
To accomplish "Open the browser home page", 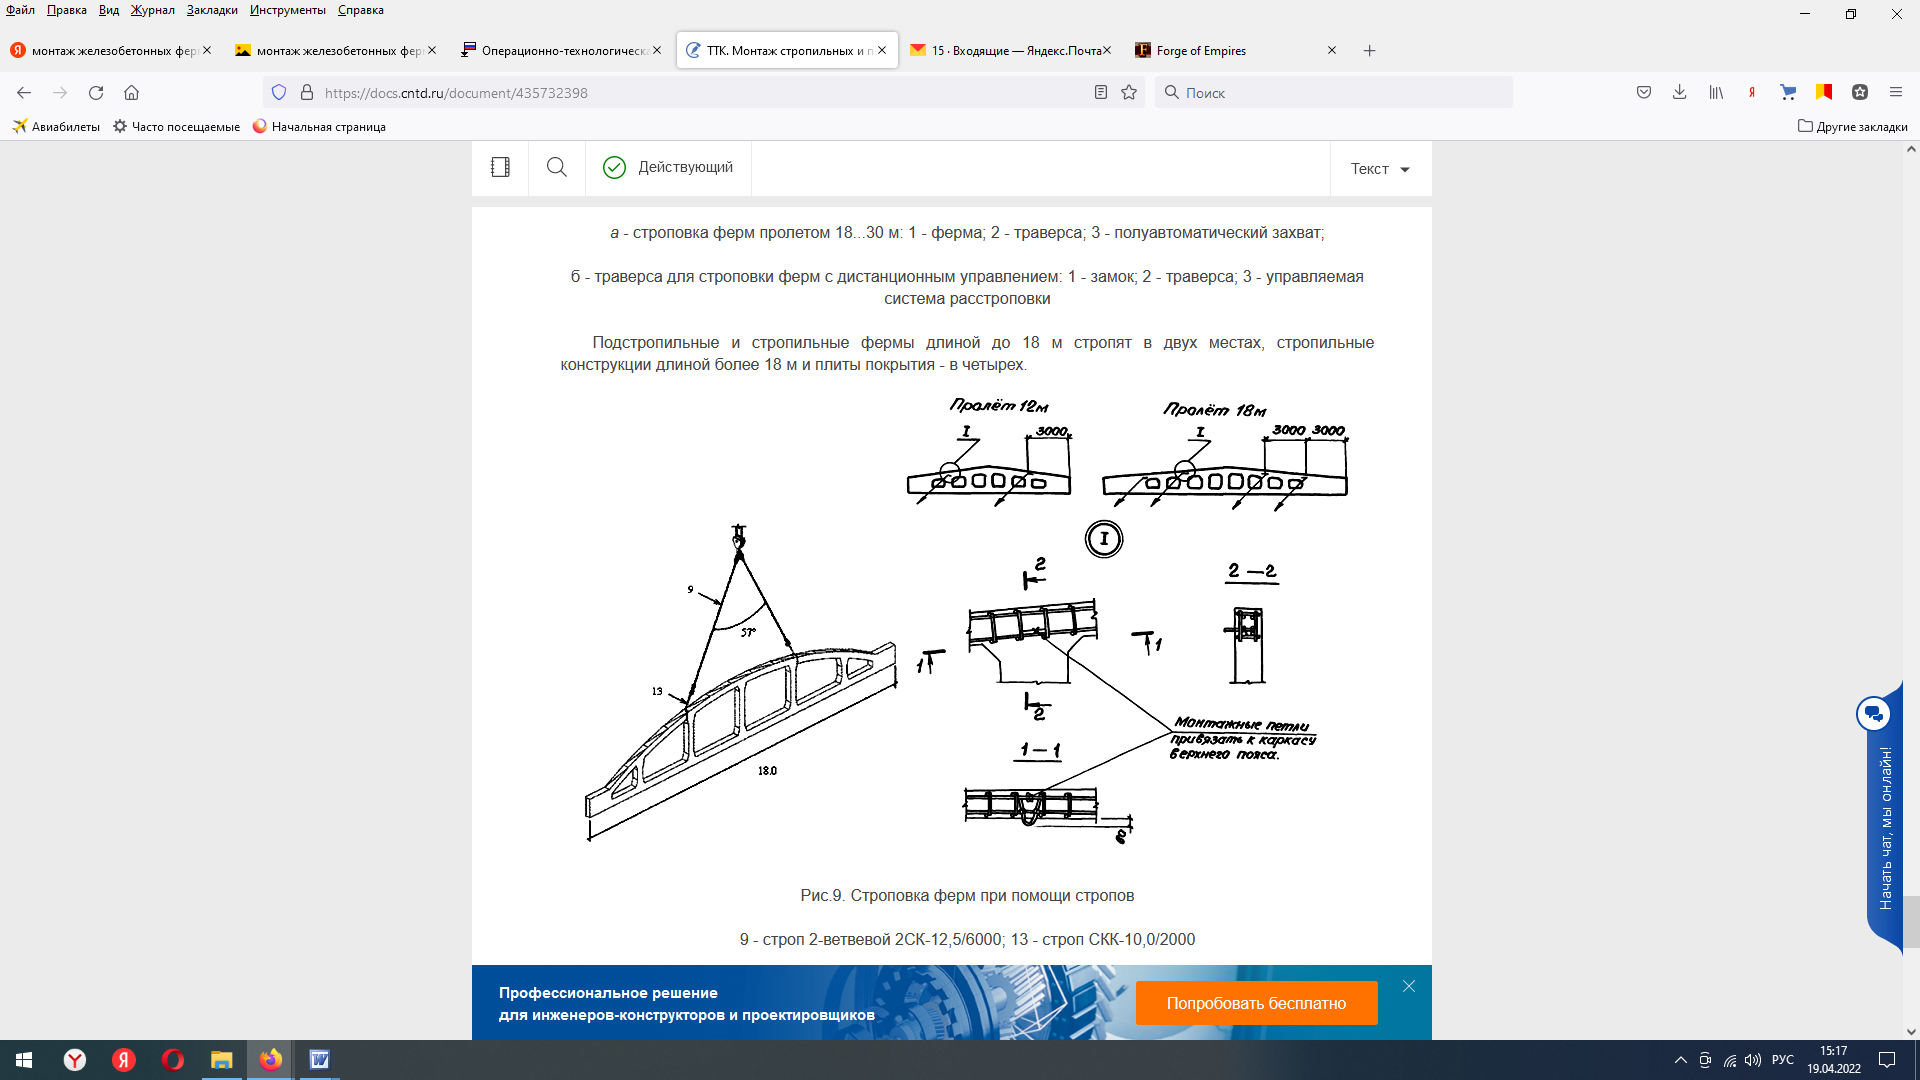I will [131, 92].
